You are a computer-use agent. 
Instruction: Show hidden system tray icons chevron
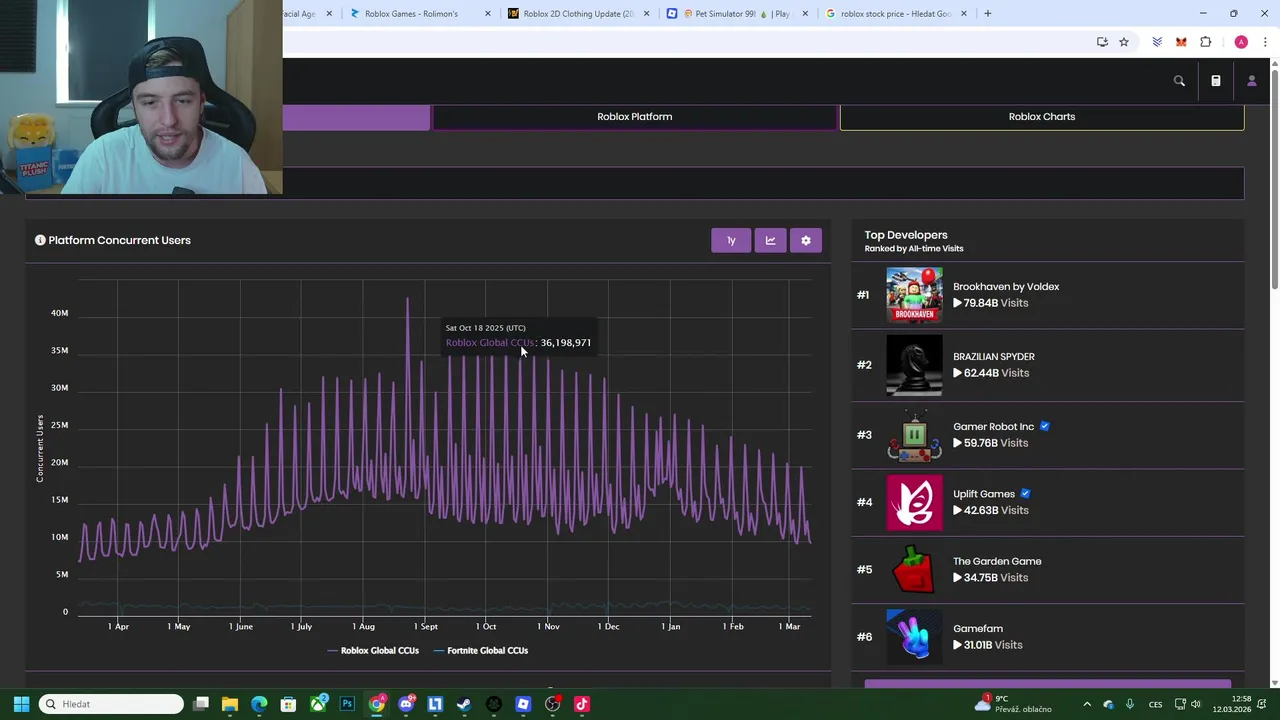[x=1087, y=704]
